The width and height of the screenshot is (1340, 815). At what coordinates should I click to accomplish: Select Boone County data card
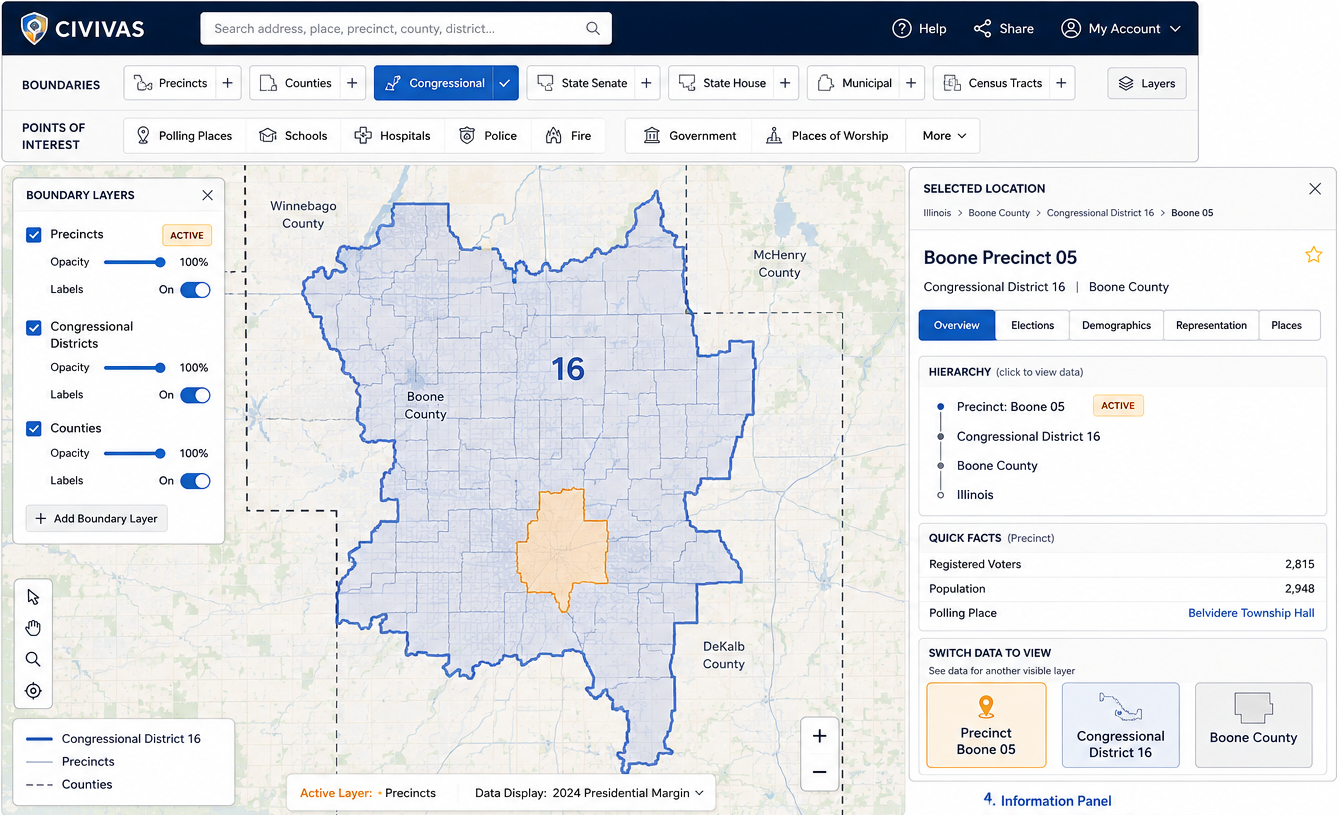(x=1253, y=725)
